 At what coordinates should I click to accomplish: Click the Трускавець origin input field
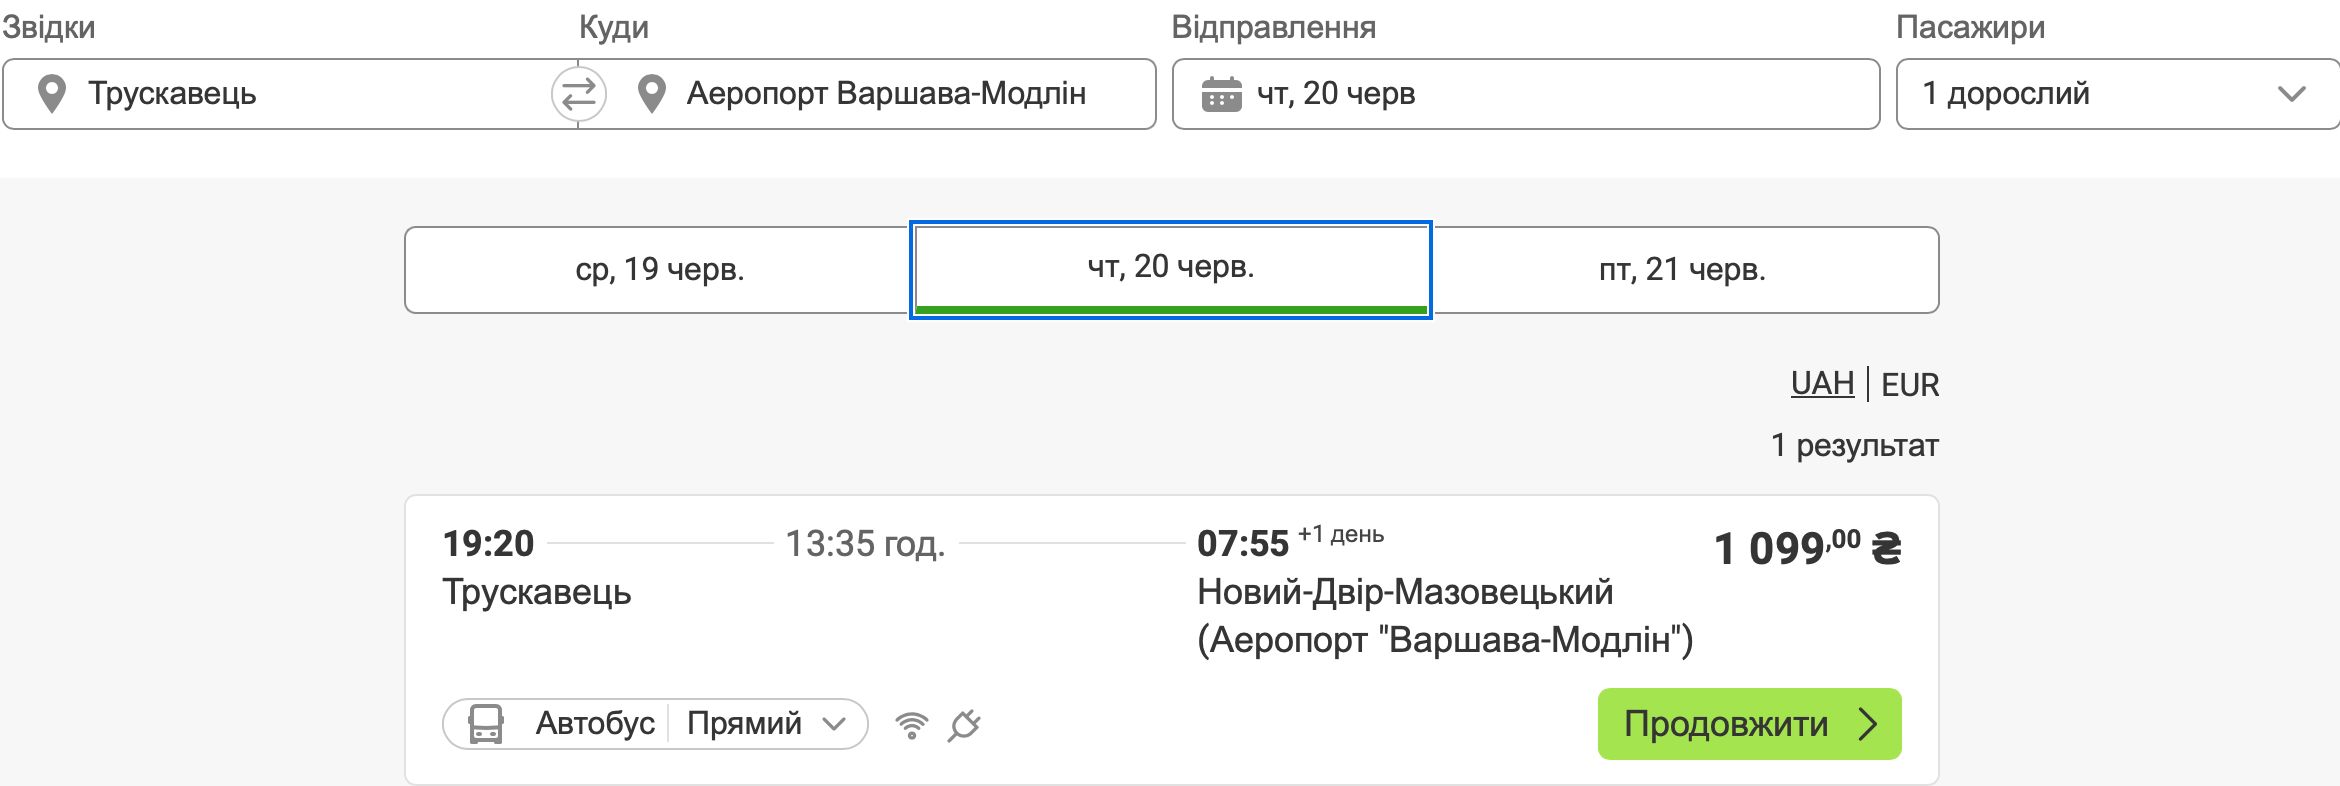pyautogui.click(x=290, y=94)
